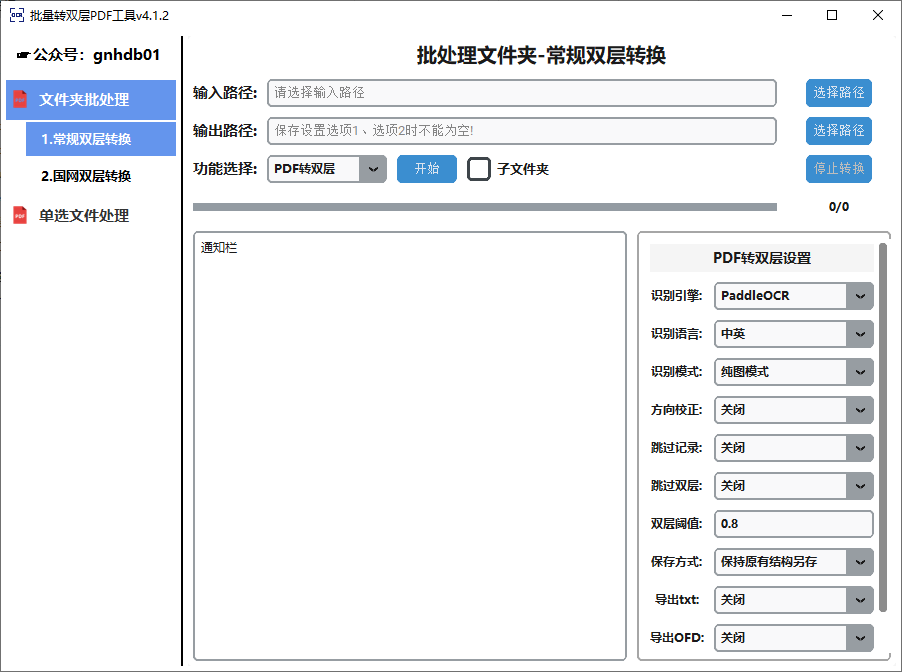This screenshot has height=672, width=902.
Task: Open the 方向校正 dropdown
Action: tap(794, 410)
